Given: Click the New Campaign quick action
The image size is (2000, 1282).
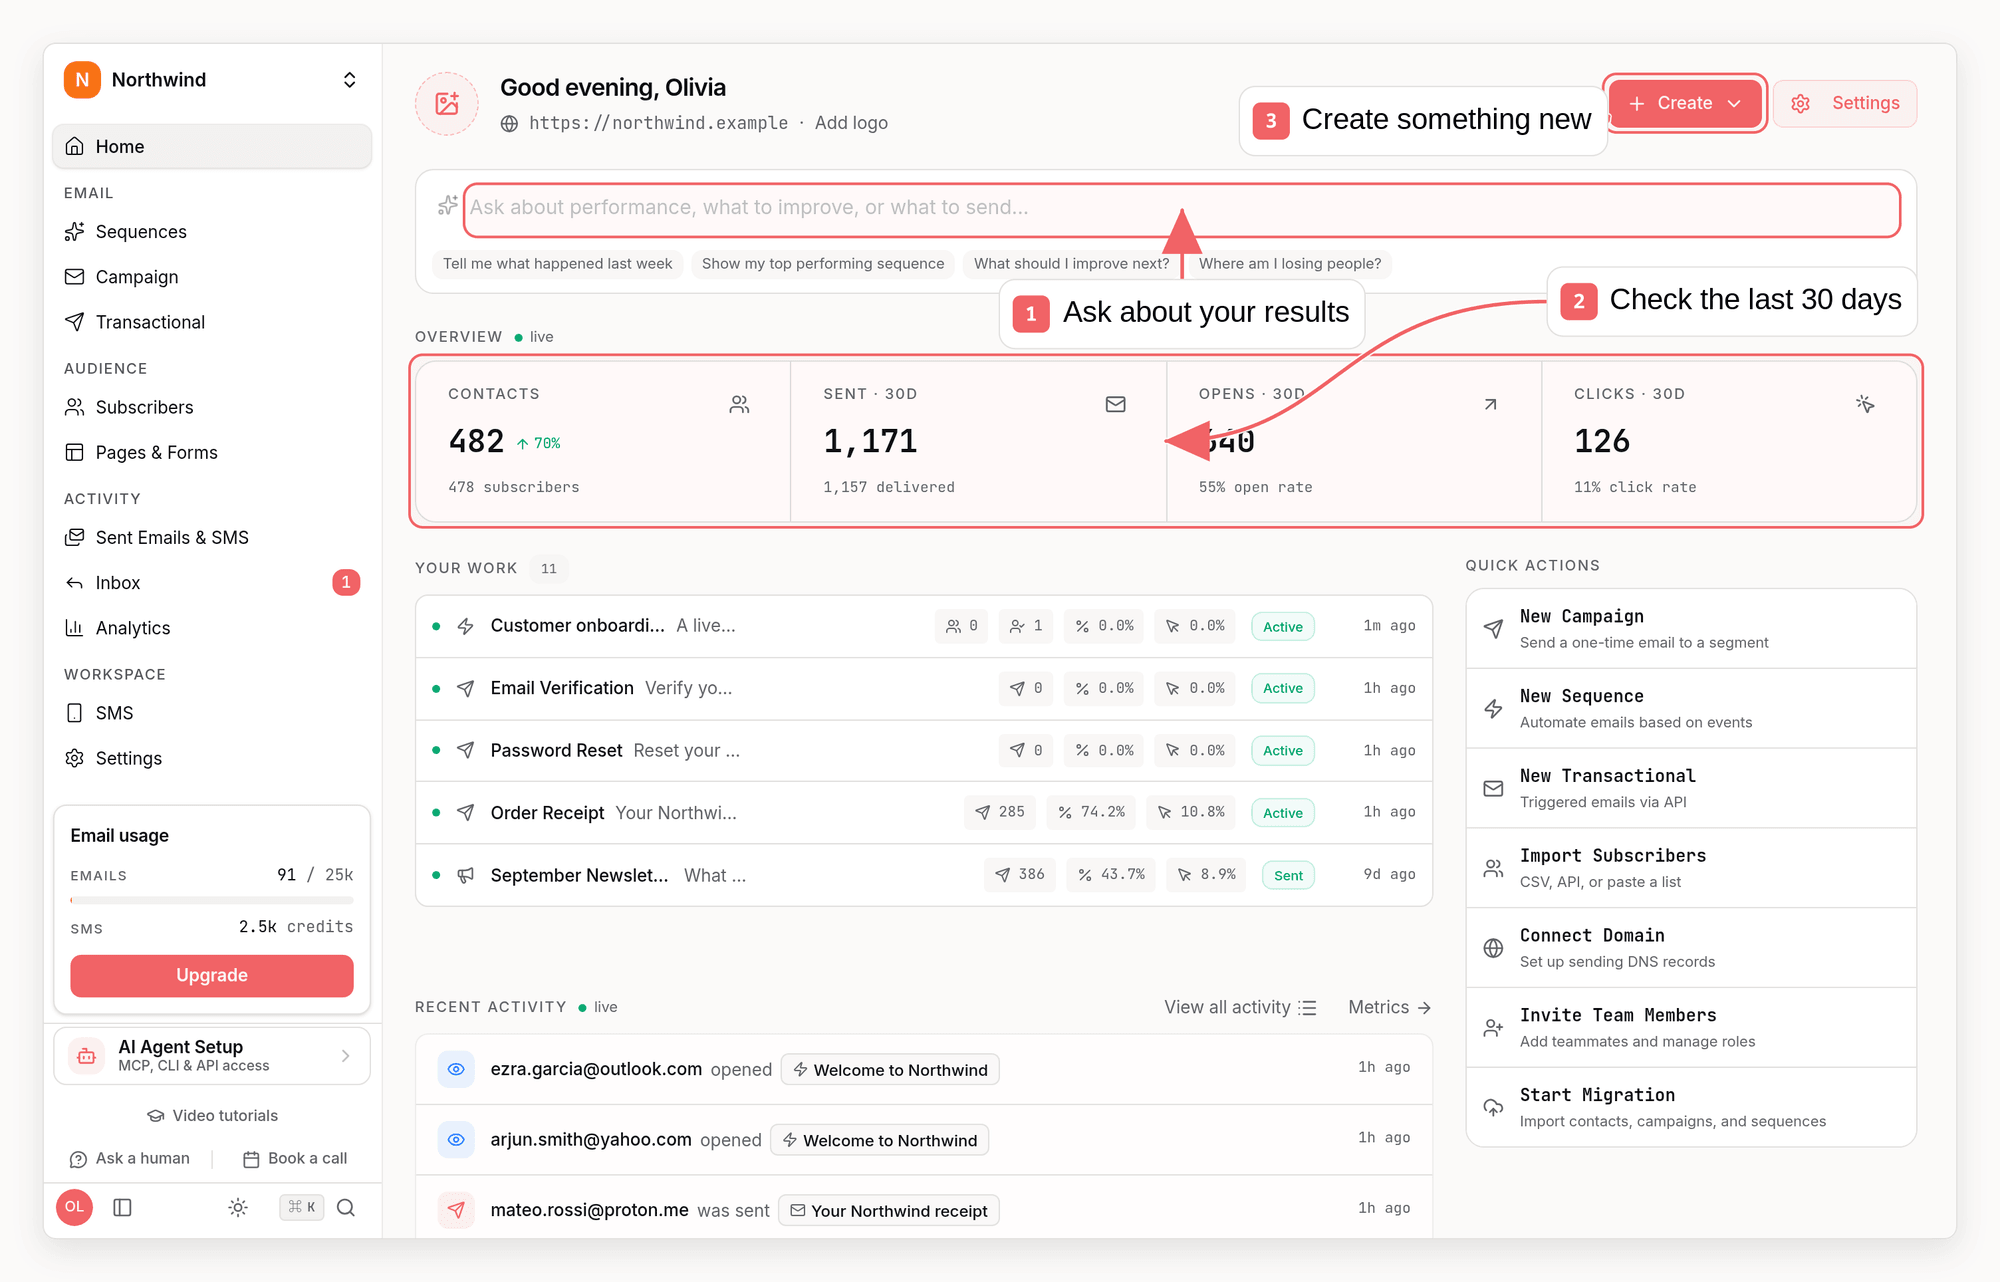Looking at the screenshot, I should coord(1691,628).
